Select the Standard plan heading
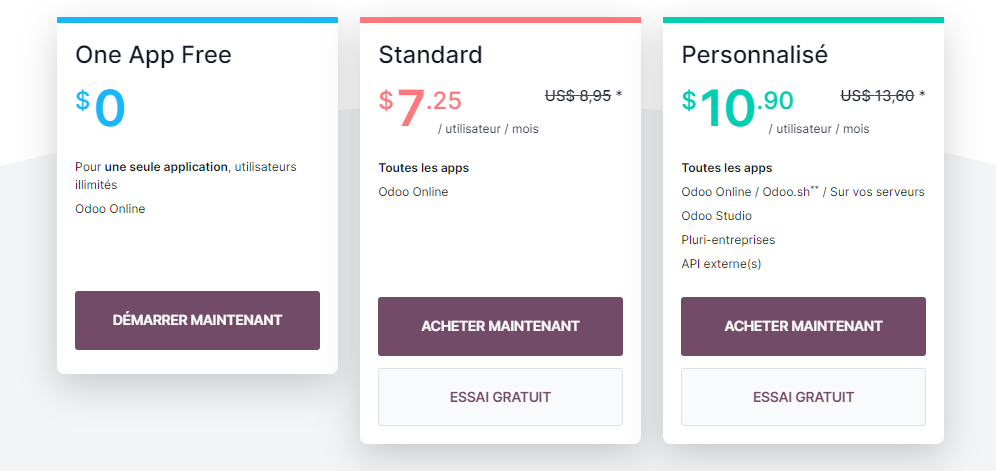This screenshot has width=996, height=471. (x=430, y=55)
